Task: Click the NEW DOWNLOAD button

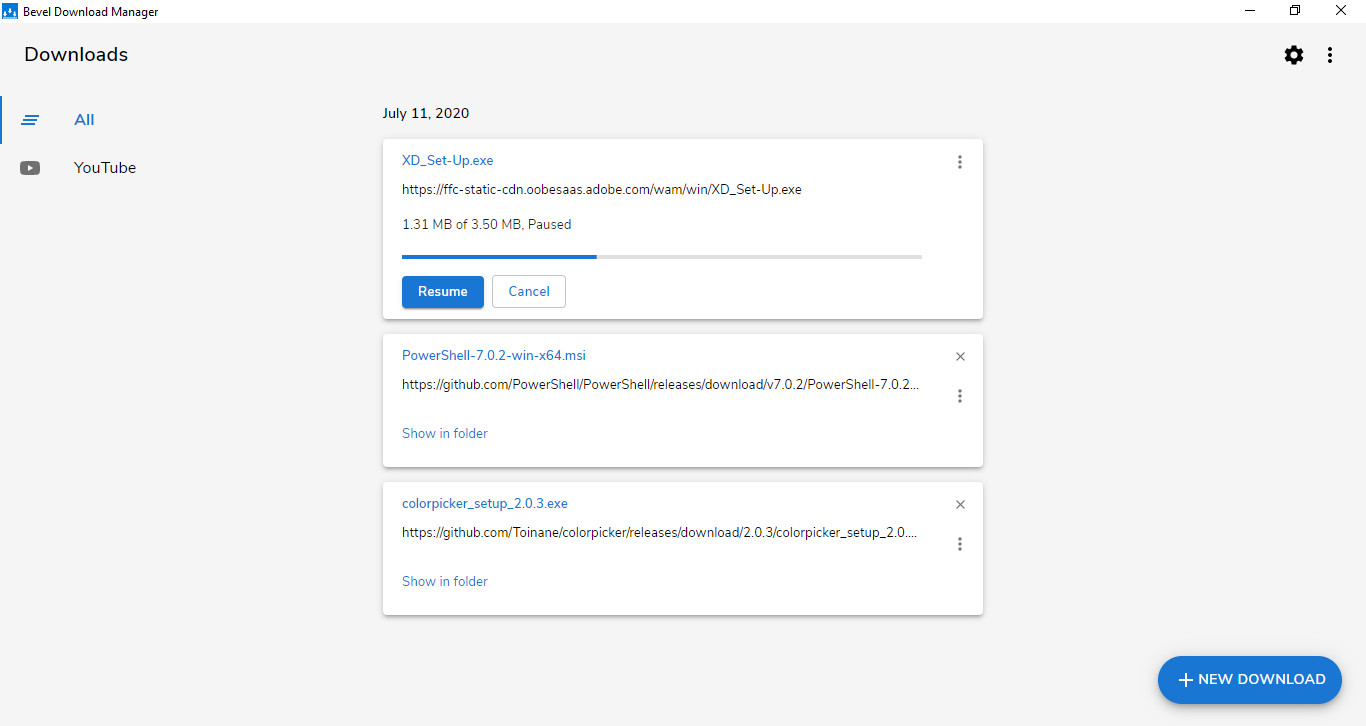Action: pyautogui.click(x=1250, y=679)
